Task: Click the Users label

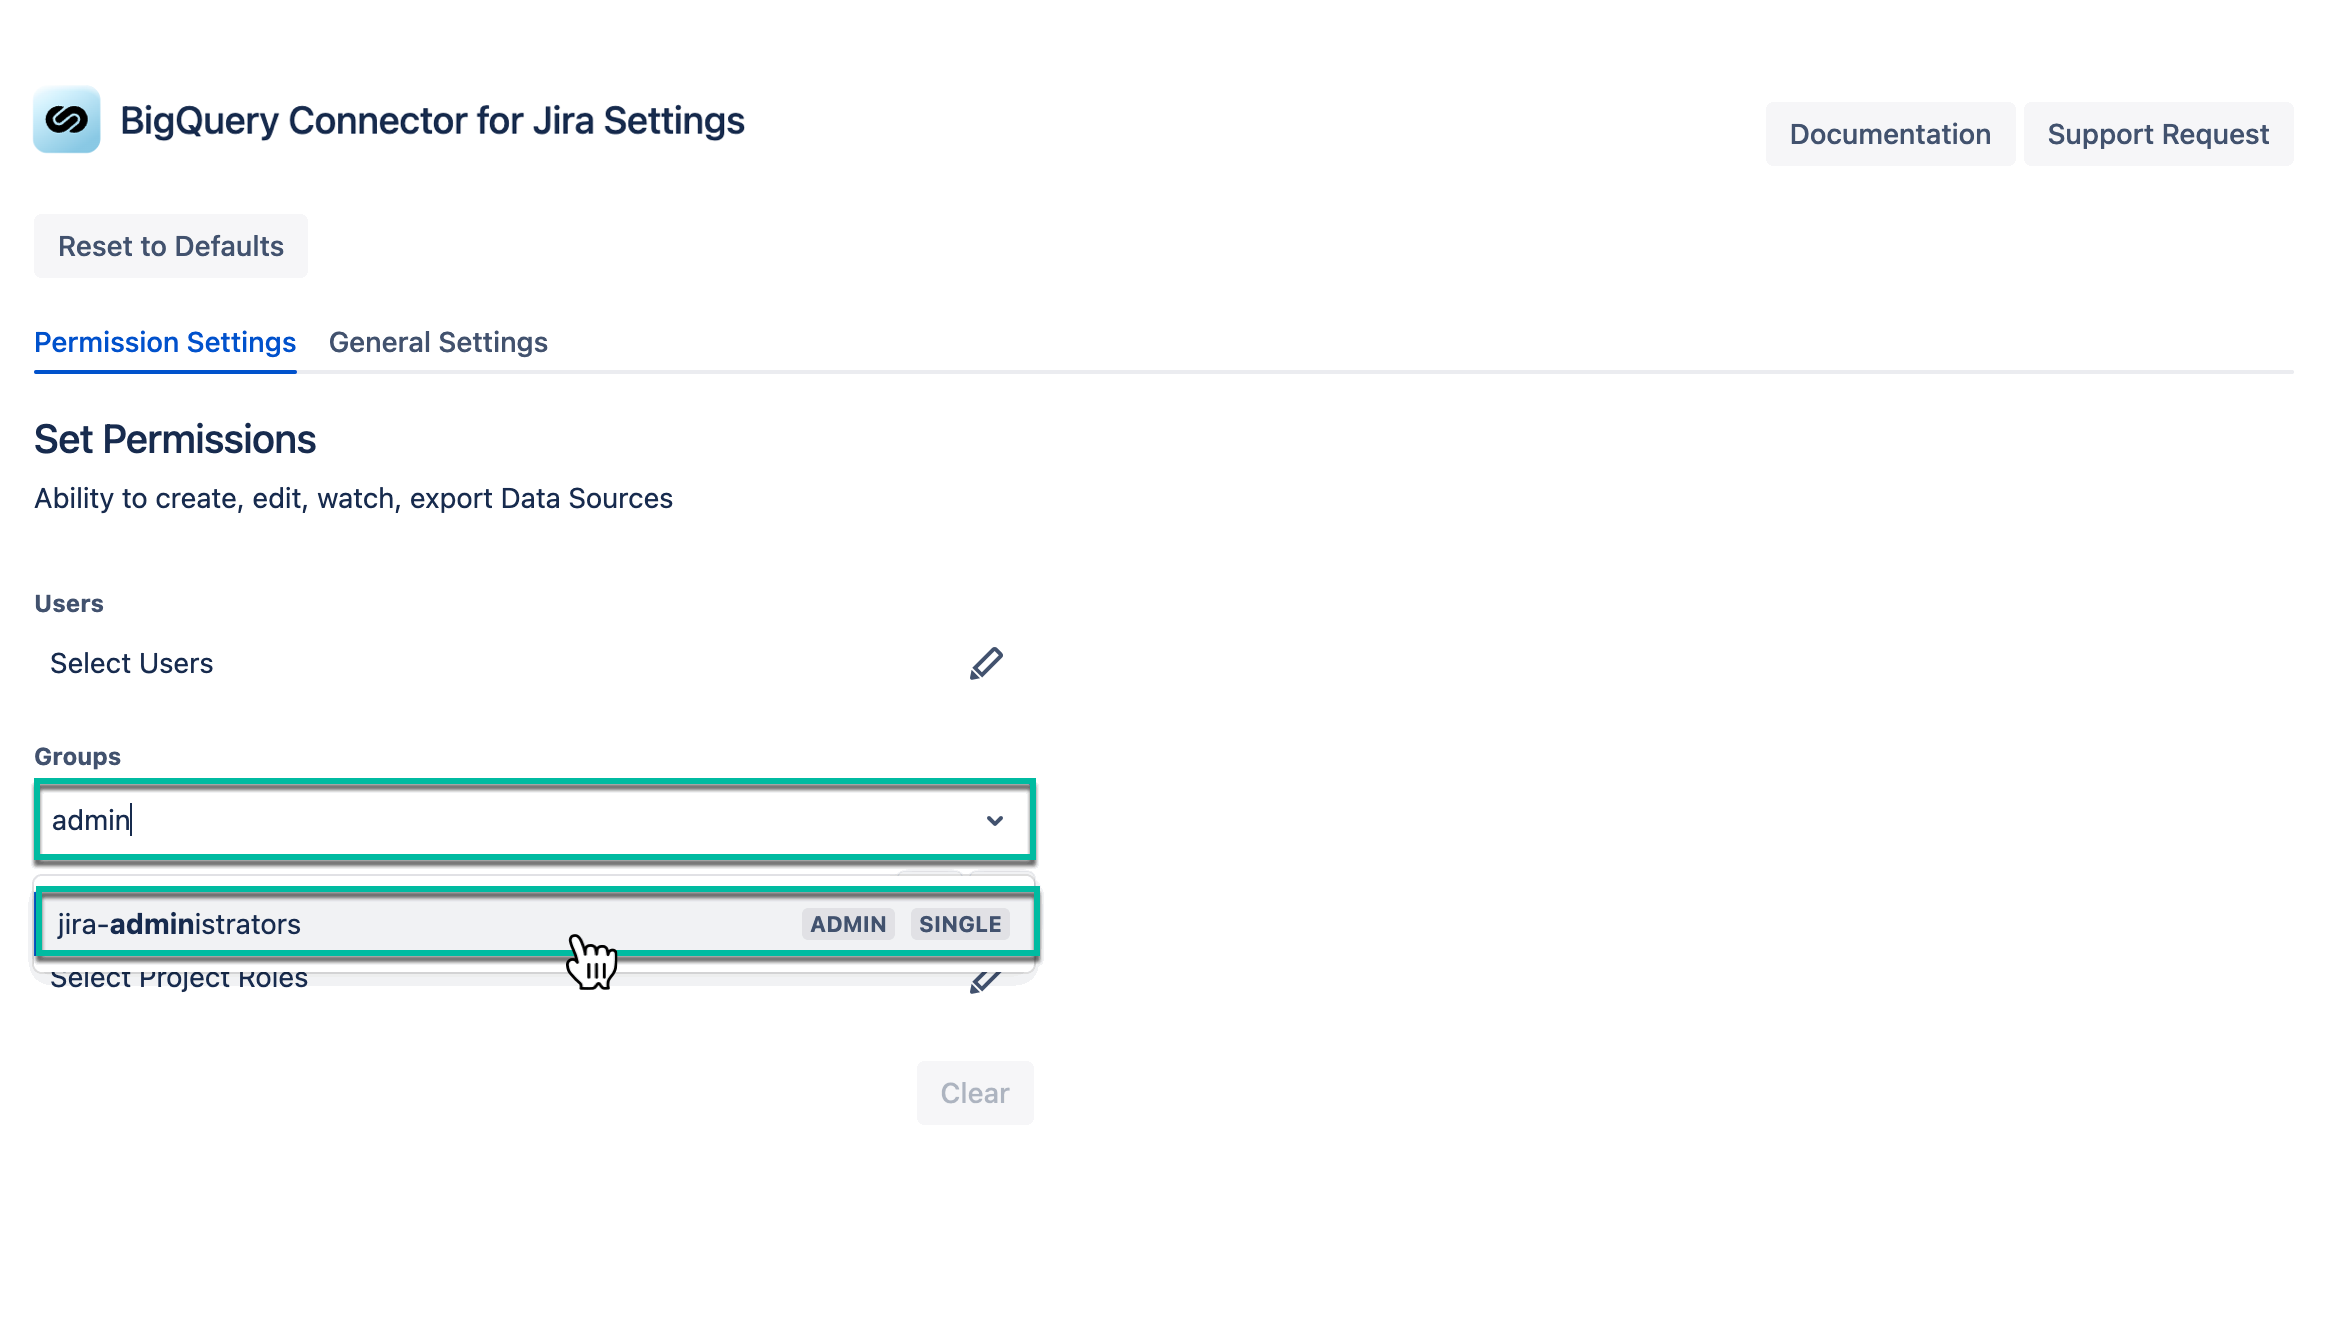Action: [69, 604]
